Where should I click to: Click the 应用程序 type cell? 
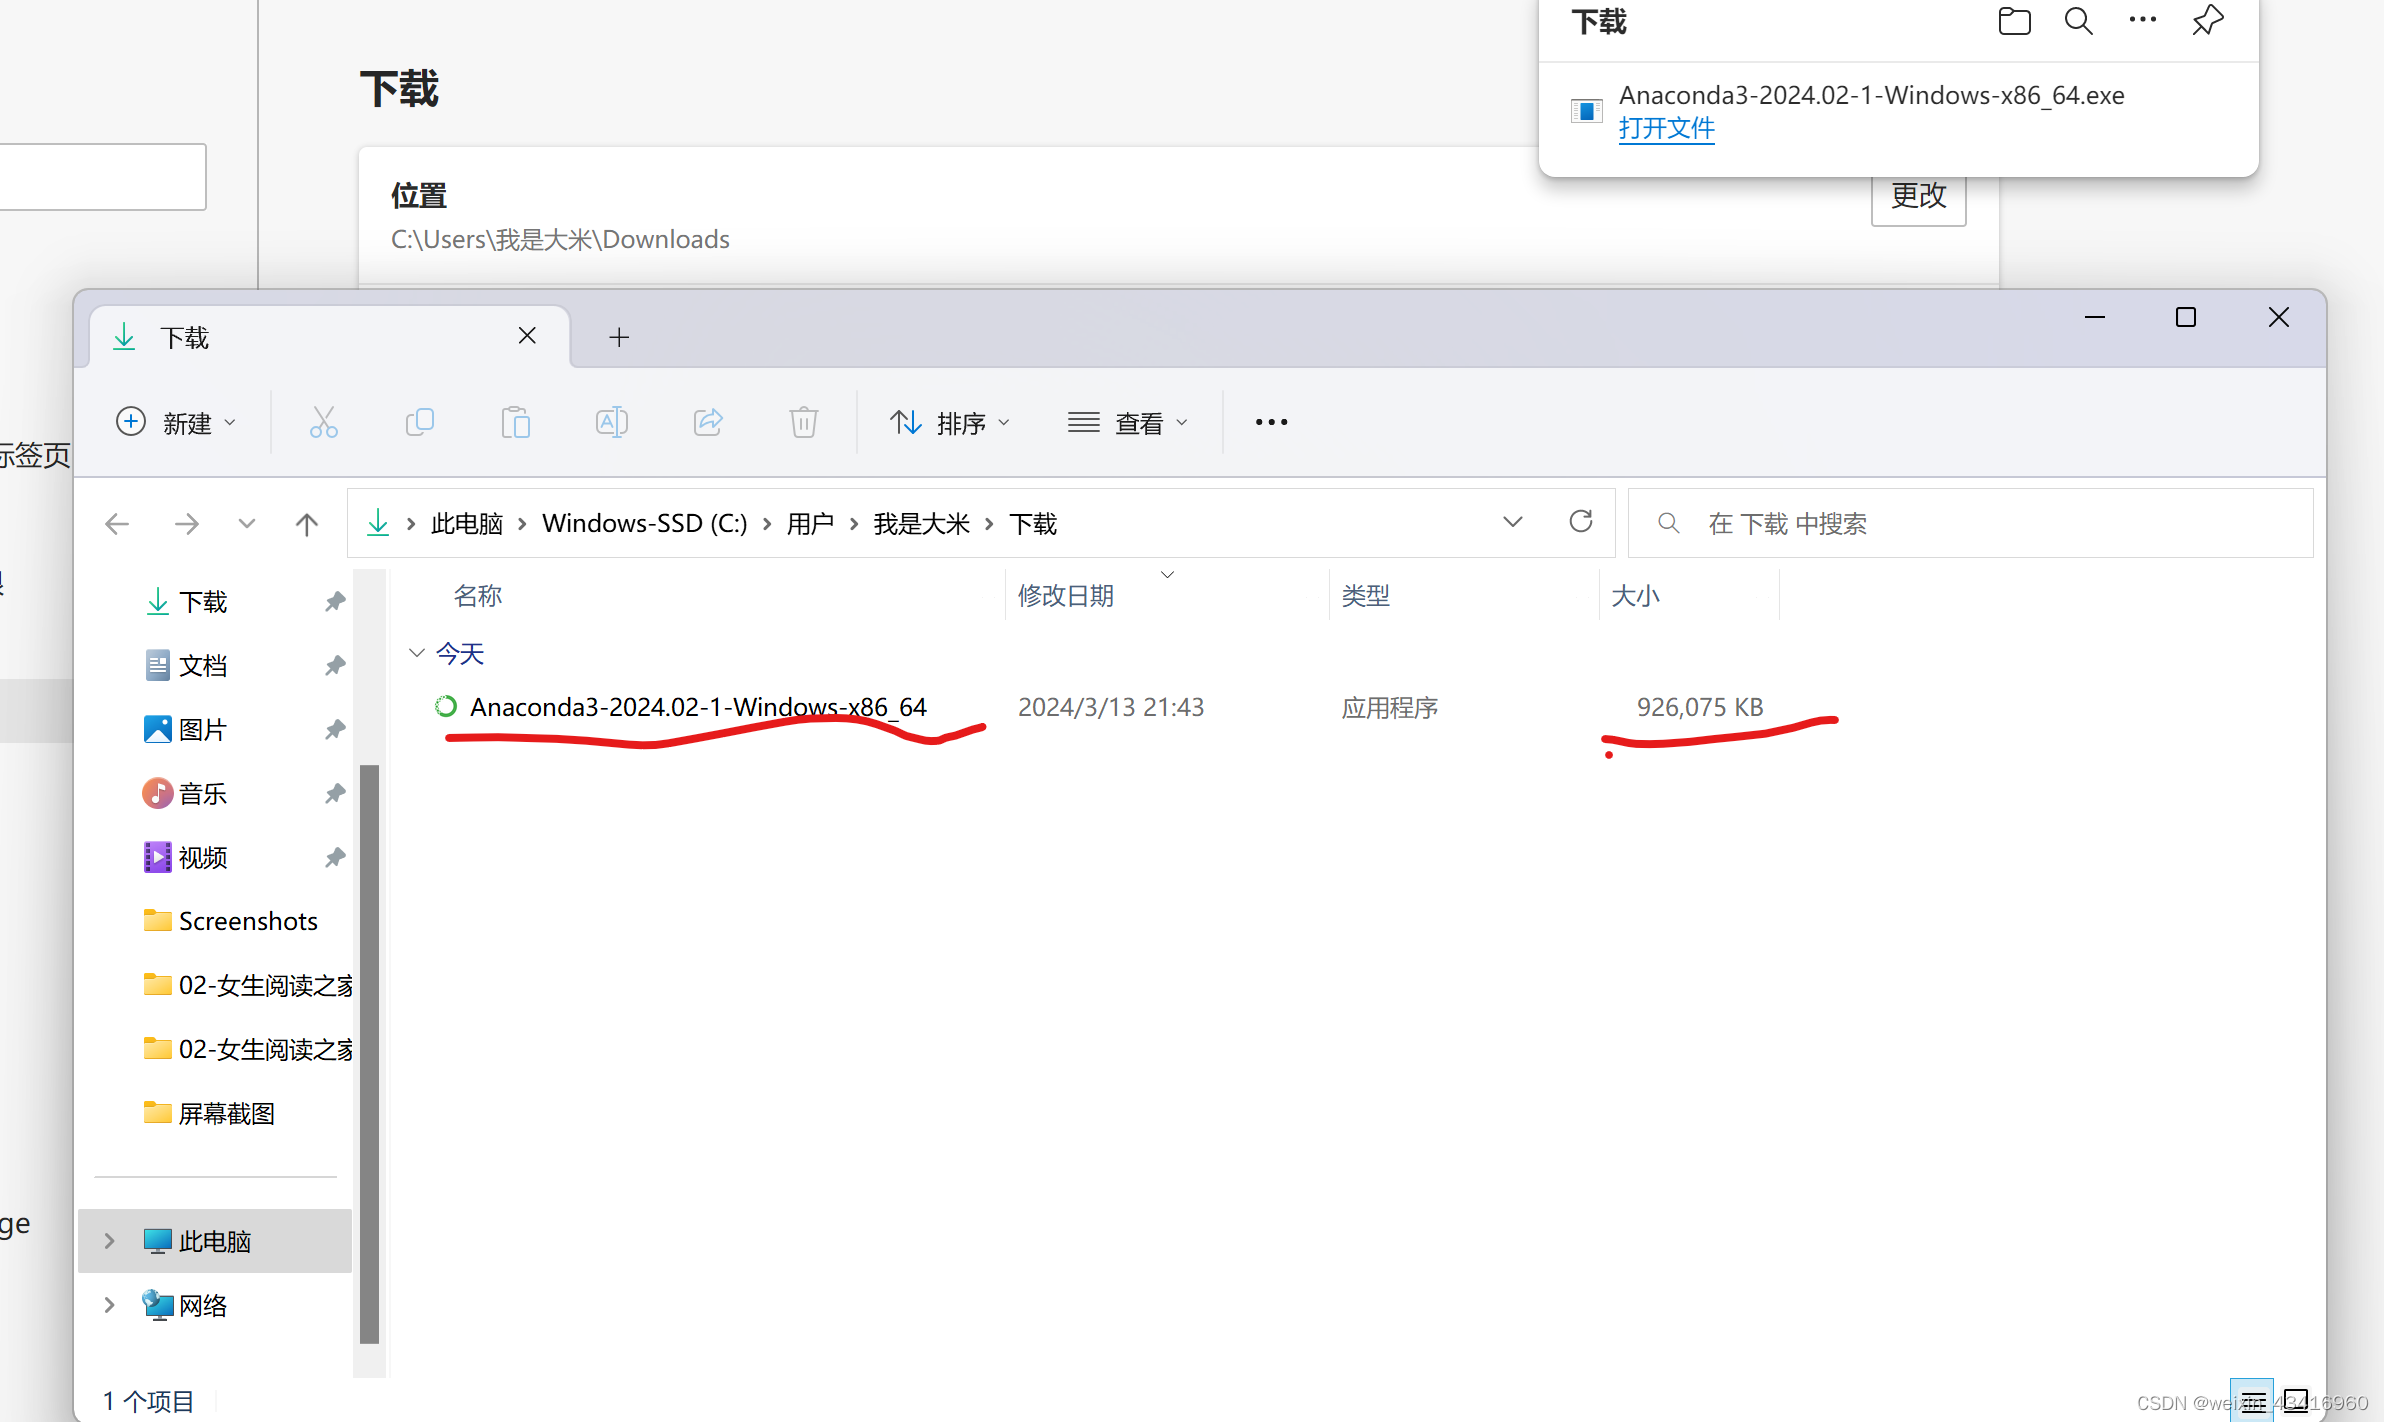(x=1390, y=708)
